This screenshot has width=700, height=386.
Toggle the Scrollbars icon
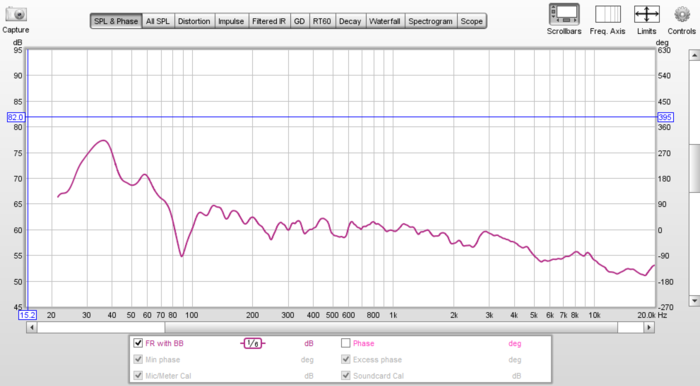pyautogui.click(x=564, y=15)
